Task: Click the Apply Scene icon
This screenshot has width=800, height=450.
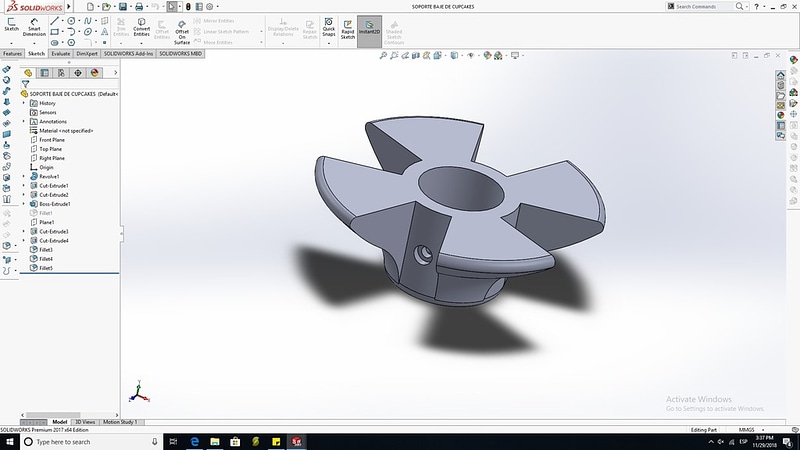Action: pos(498,56)
